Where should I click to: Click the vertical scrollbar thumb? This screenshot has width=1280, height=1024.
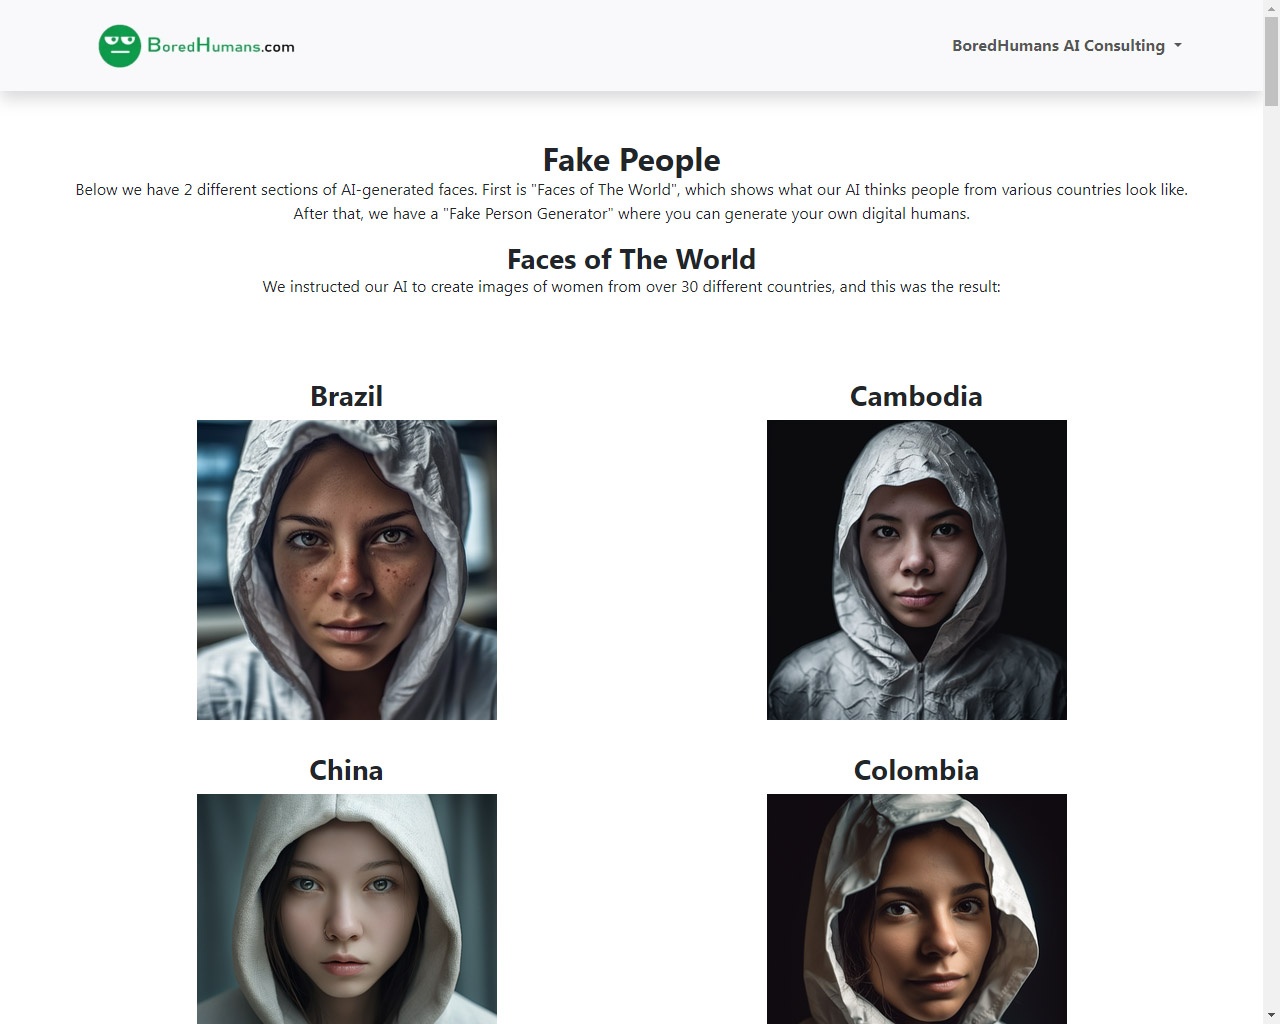(x=1271, y=61)
